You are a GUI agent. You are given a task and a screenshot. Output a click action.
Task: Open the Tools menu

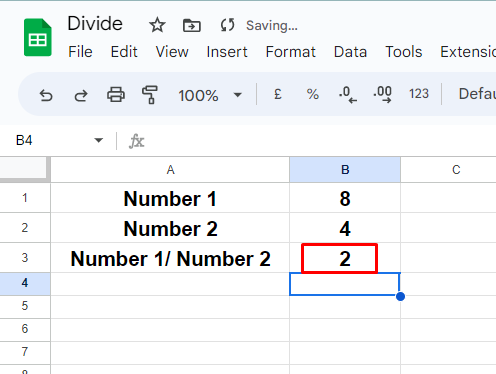pos(404,52)
